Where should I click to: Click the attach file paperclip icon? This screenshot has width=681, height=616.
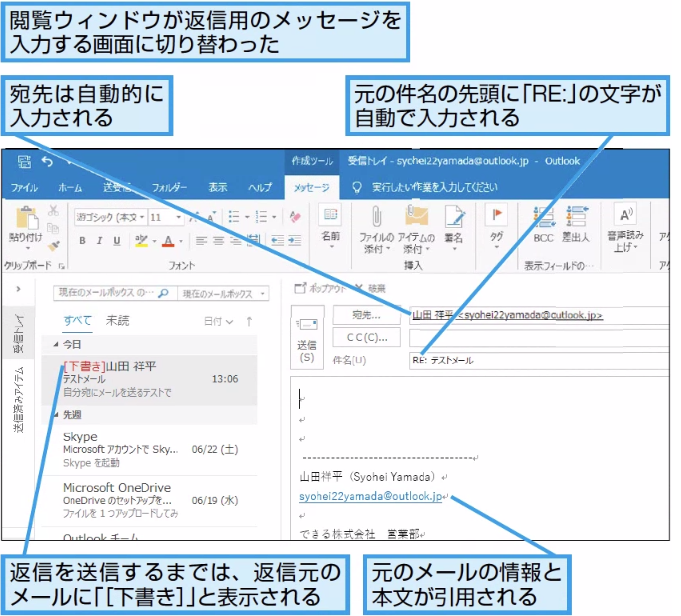[377, 217]
